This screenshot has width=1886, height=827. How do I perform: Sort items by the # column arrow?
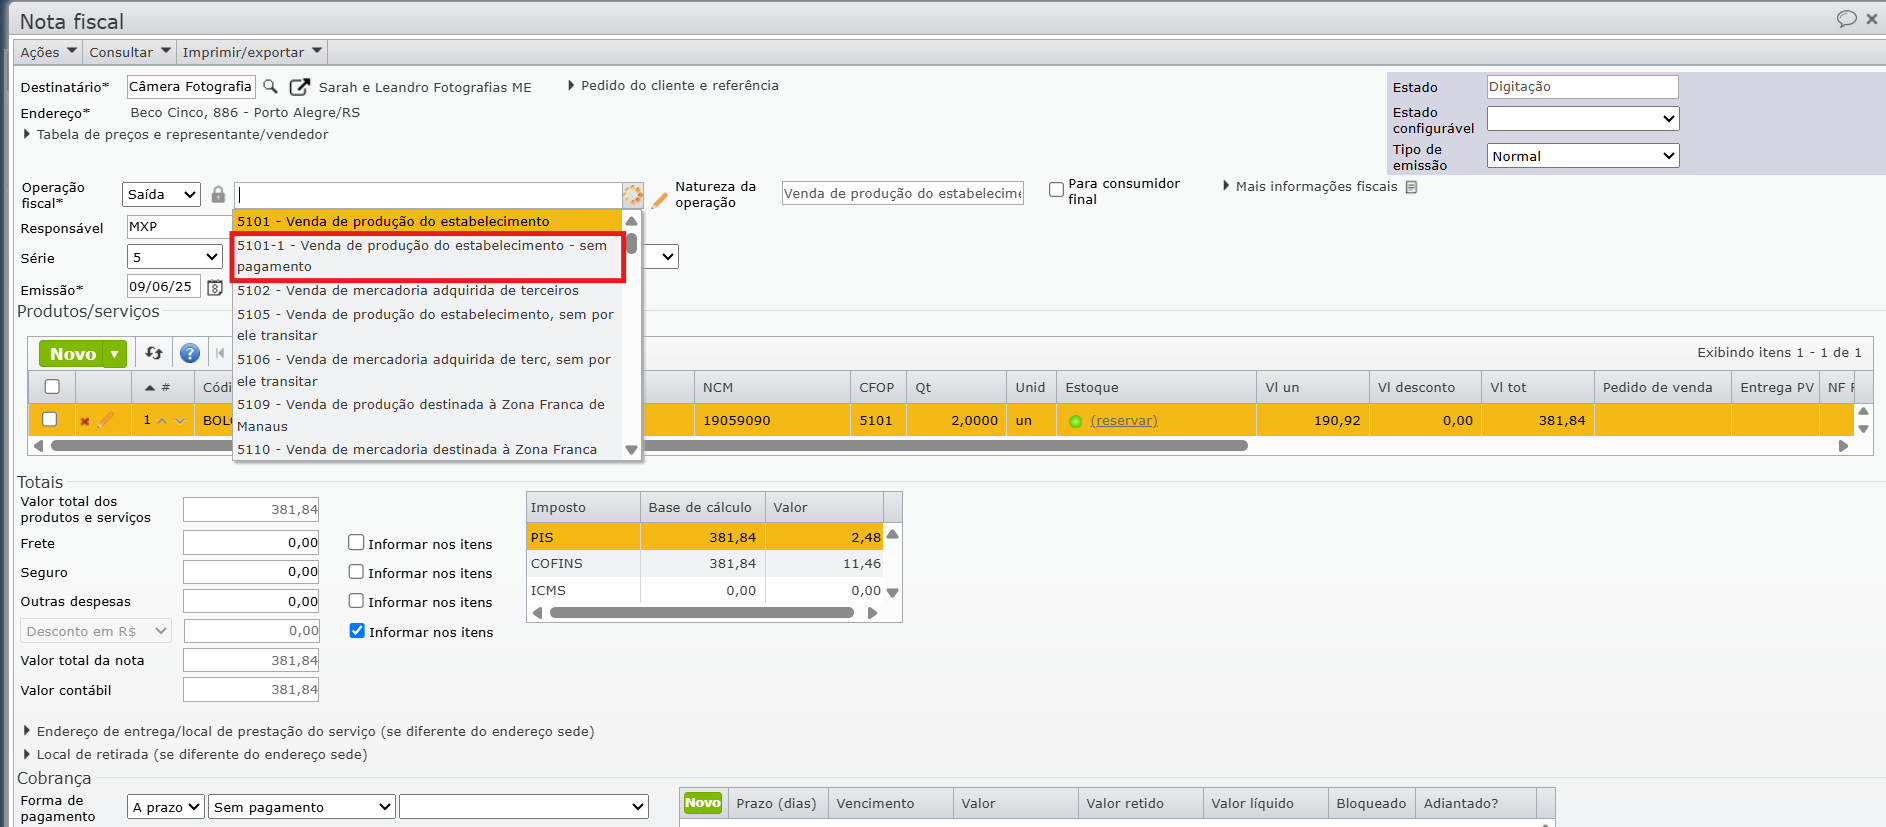click(x=150, y=387)
